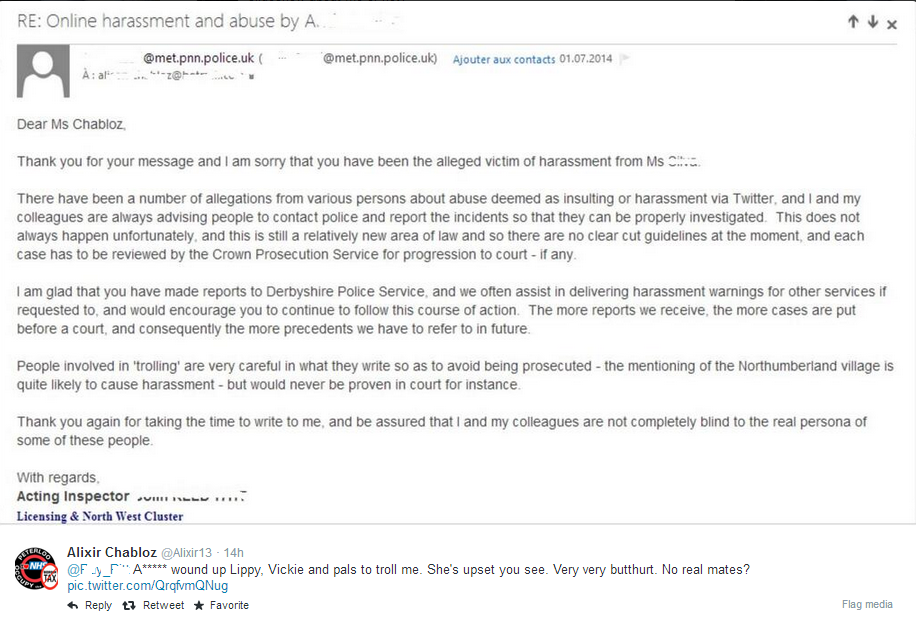Expand the recipient details arrow
916x630 pixels.
coord(251,77)
